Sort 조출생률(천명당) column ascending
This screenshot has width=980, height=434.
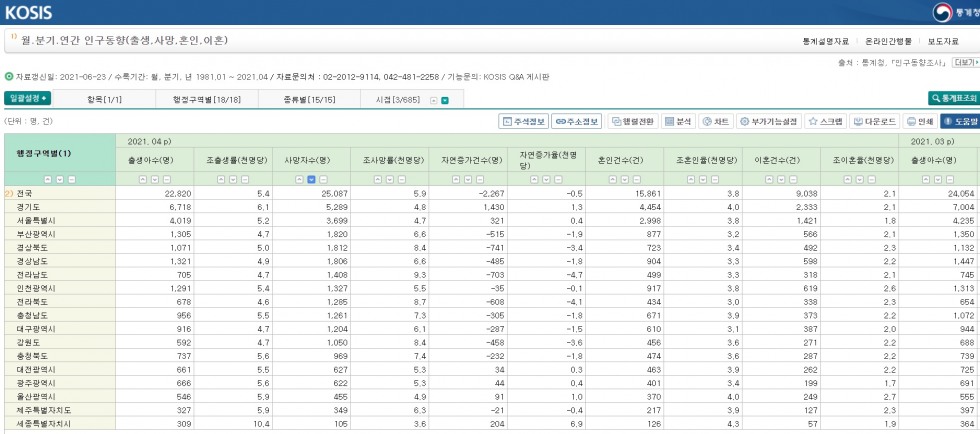pos(221,179)
